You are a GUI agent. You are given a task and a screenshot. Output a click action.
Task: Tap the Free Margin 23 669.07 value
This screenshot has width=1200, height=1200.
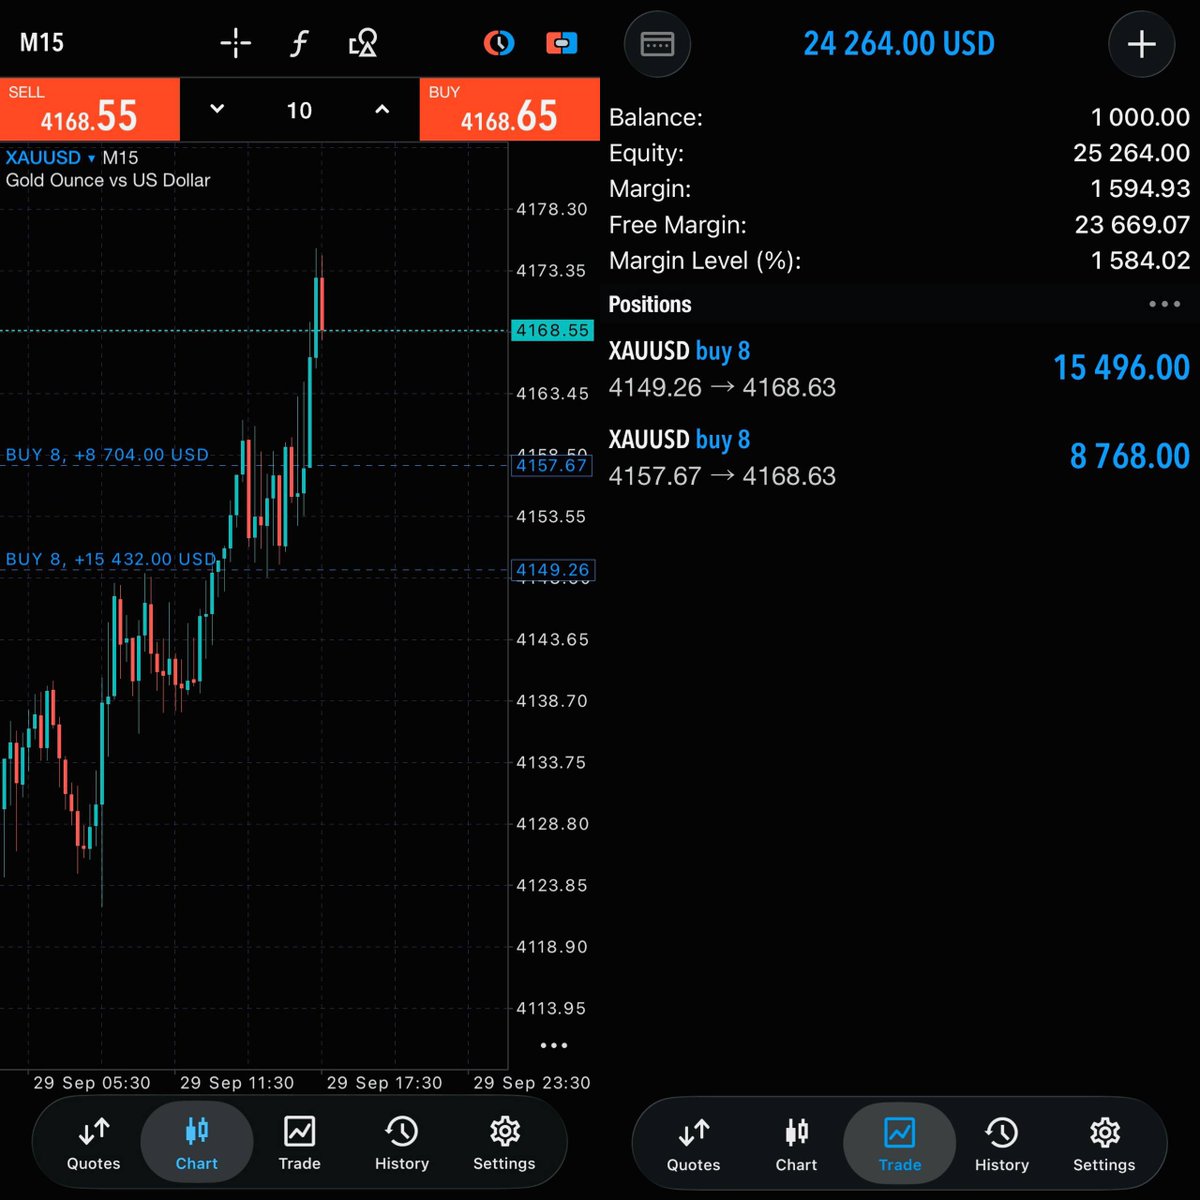(x=1132, y=225)
